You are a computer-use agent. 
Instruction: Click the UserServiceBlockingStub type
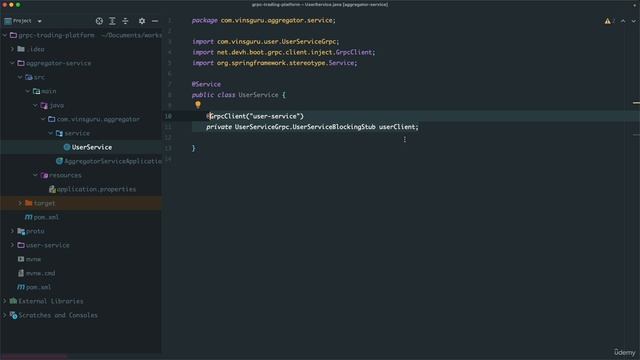coord(334,127)
